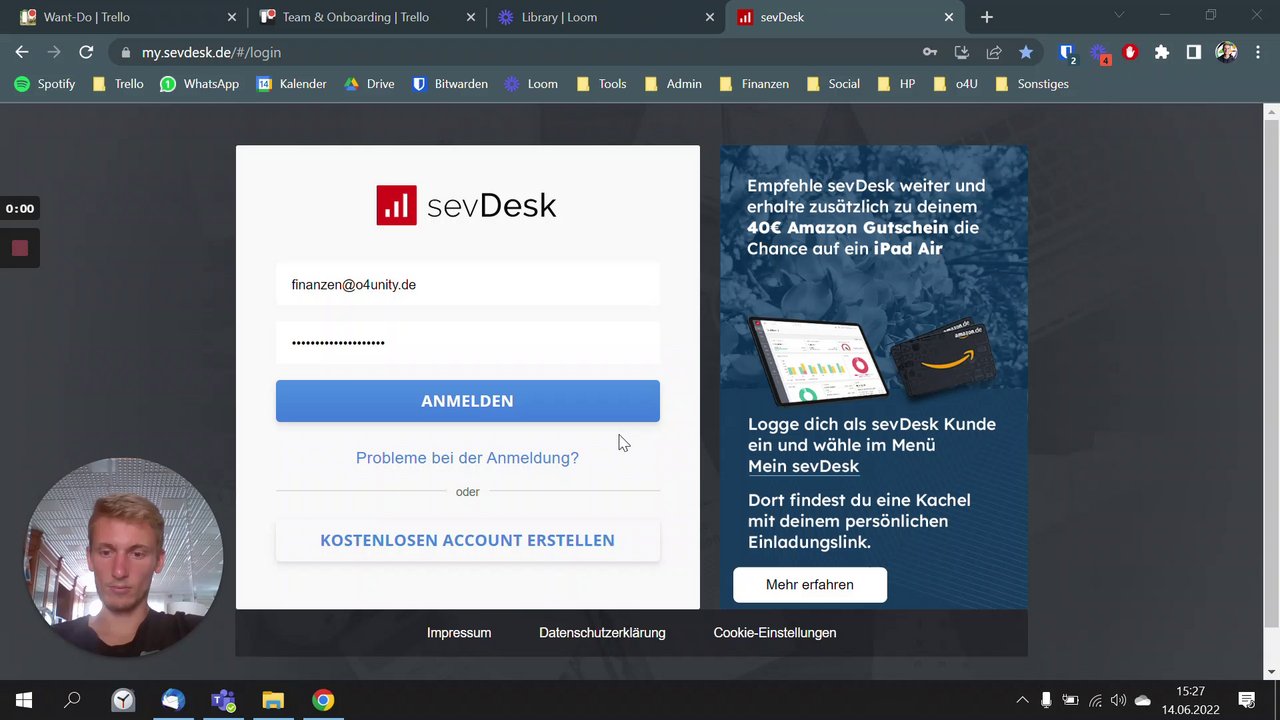Open the Bitwarden bookmark

[x=450, y=84]
